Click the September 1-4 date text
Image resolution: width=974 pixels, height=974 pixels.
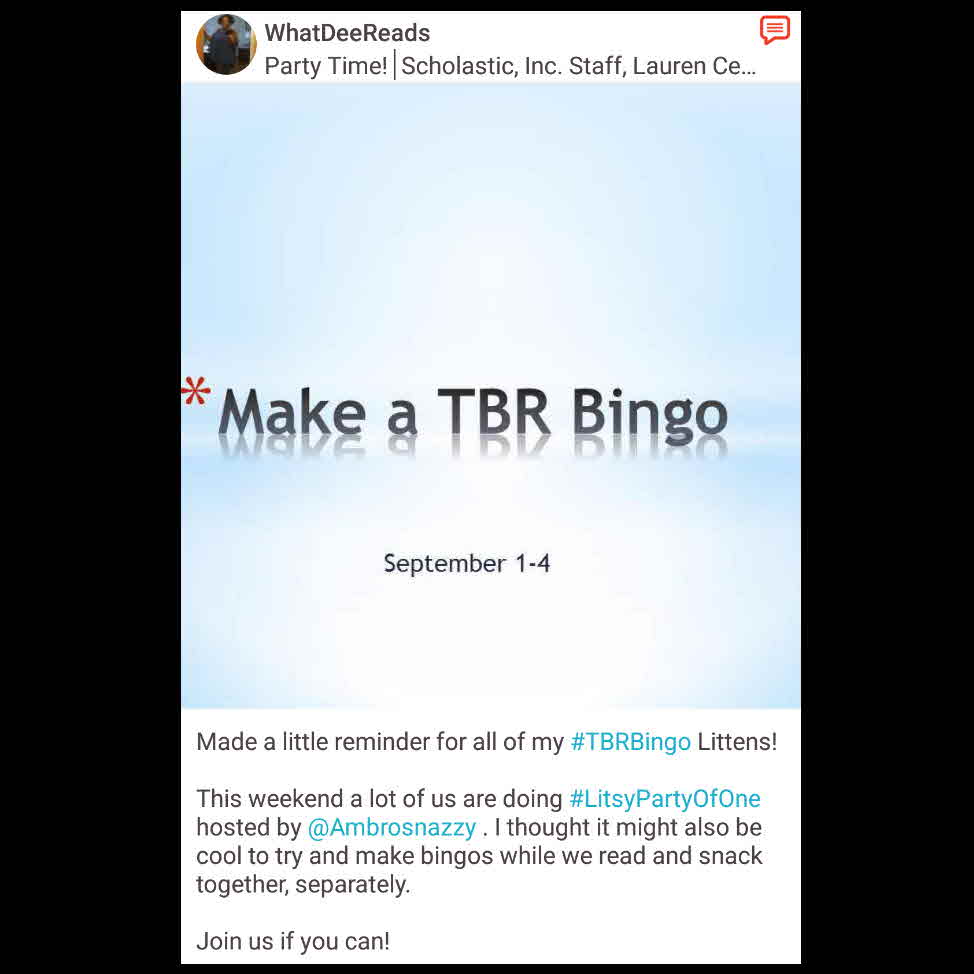pos(467,564)
